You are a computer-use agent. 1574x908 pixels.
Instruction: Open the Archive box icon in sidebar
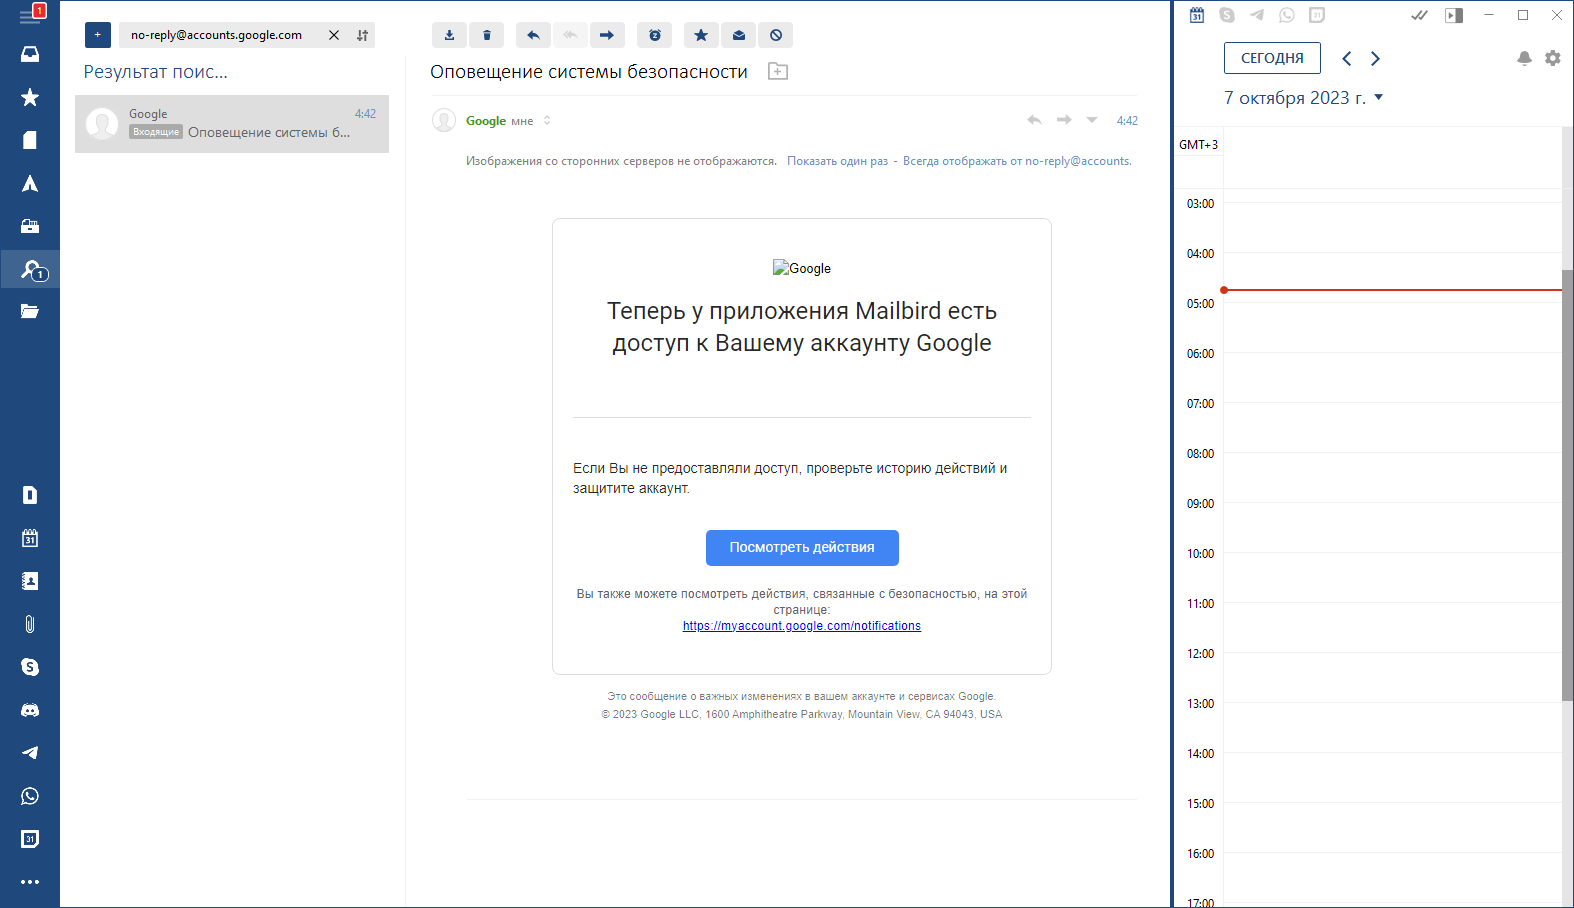pyautogui.click(x=30, y=226)
